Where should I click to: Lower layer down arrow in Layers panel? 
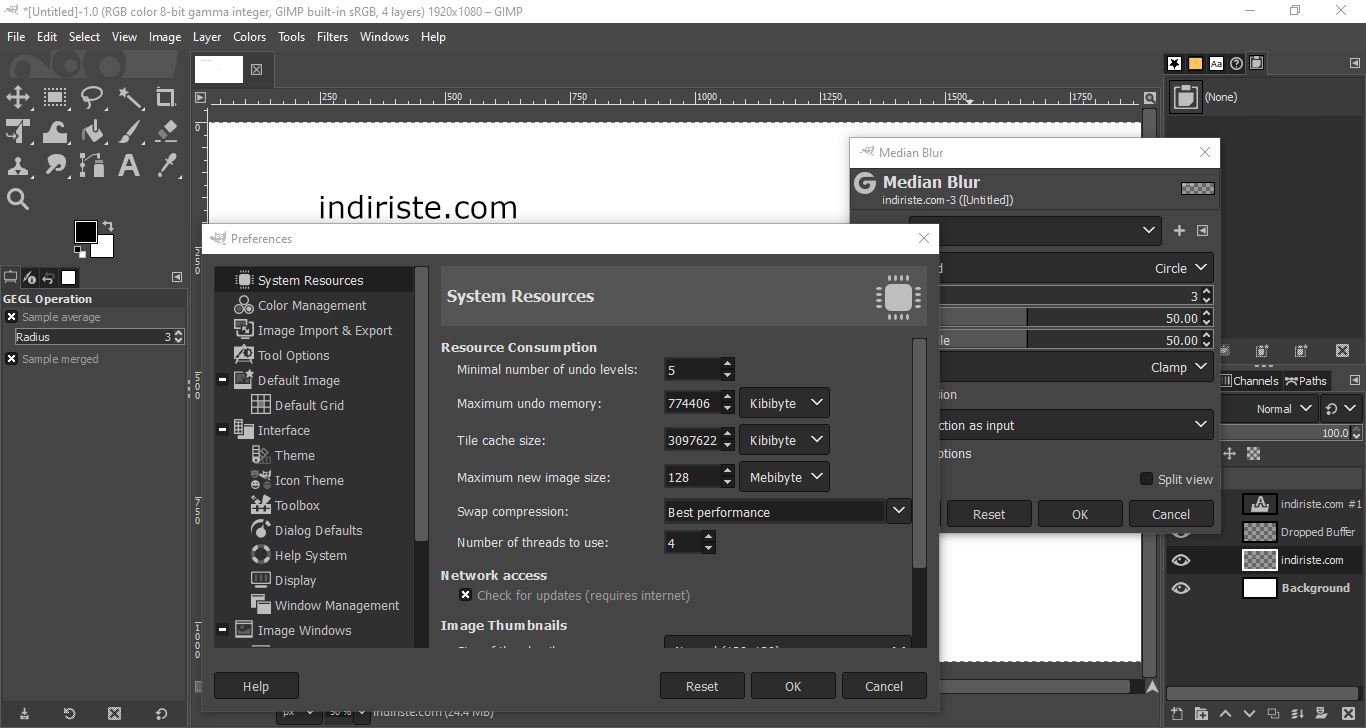1248,714
